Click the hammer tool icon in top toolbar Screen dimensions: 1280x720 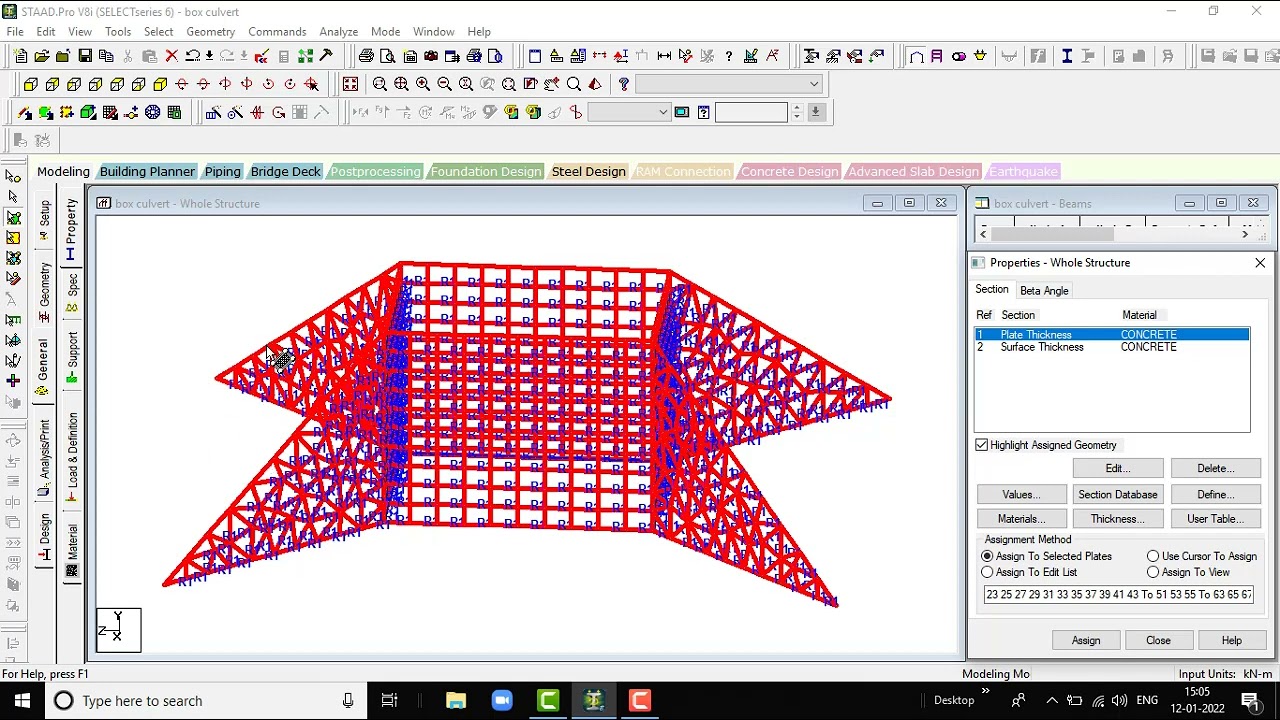(x=326, y=56)
